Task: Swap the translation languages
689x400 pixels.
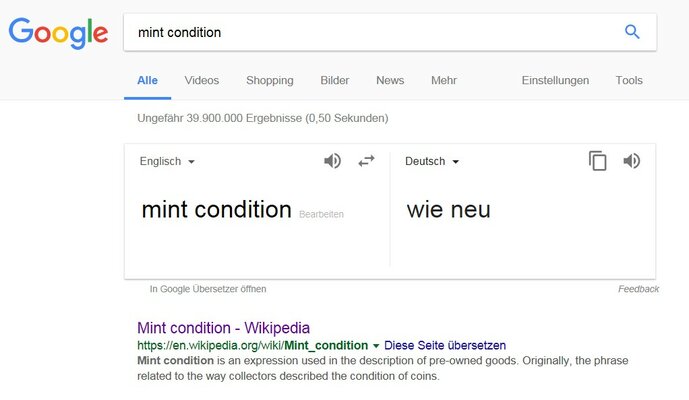Action: tap(366, 161)
